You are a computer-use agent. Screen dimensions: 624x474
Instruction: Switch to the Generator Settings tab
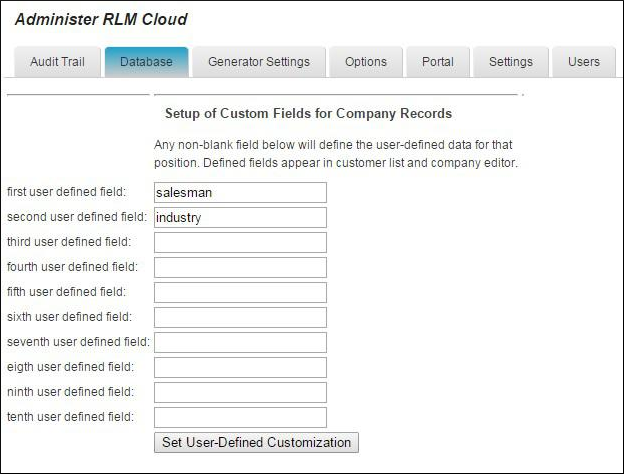click(x=259, y=62)
